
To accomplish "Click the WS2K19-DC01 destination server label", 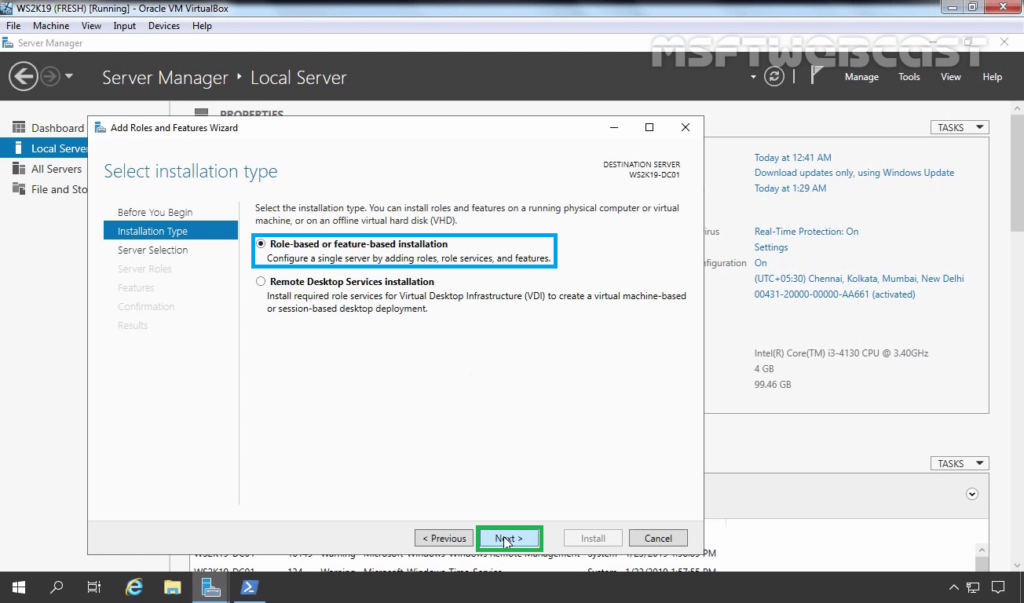I will coord(654,175).
